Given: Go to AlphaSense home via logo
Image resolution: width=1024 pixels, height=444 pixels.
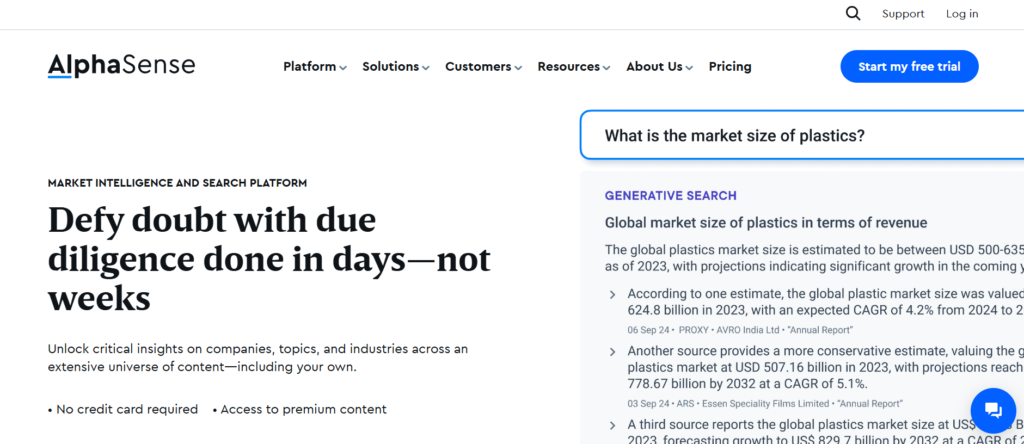Looking at the screenshot, I should coord(121,66).
